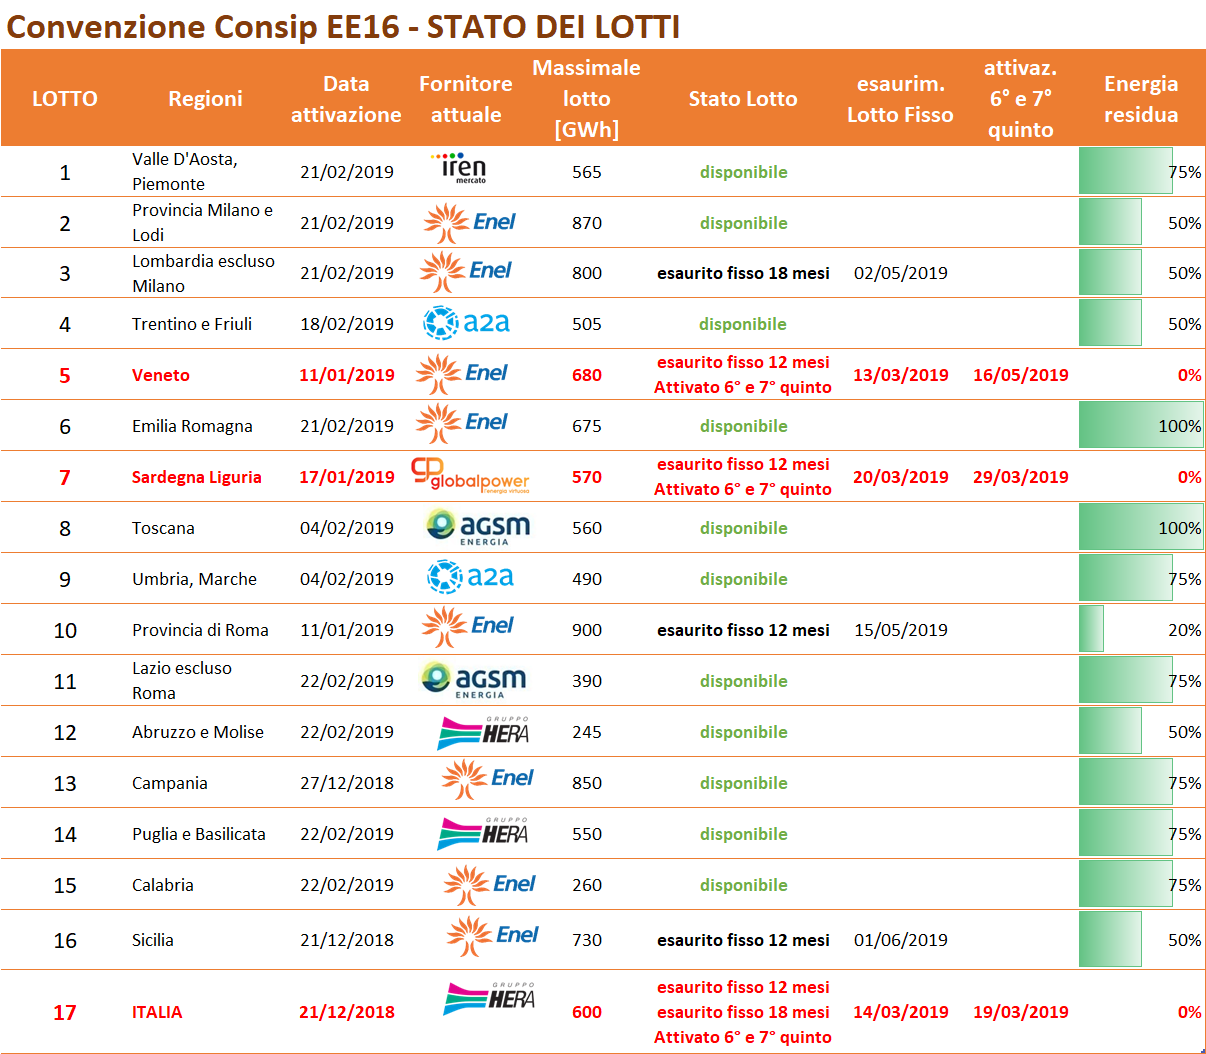Click the Hera logo in the Abruzzo e Molise row
This screenshot has height=1054, width=1206.
click(483, 732)
